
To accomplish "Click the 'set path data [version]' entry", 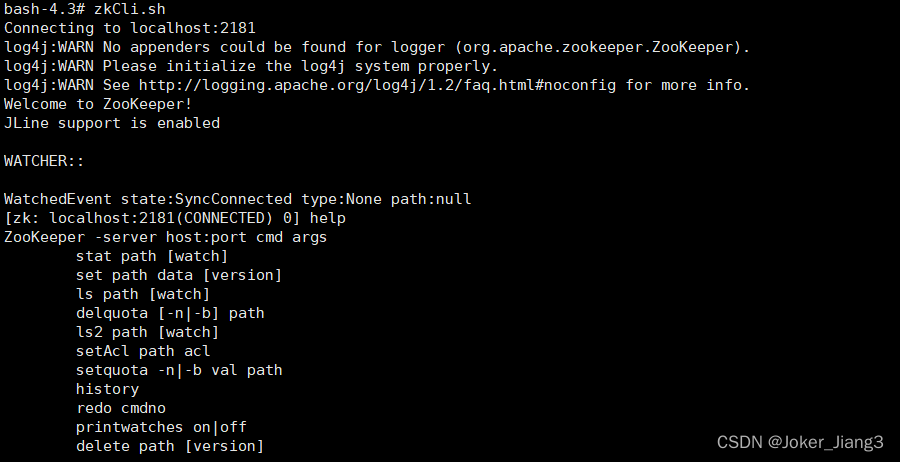I will click(x=179, y=275).
